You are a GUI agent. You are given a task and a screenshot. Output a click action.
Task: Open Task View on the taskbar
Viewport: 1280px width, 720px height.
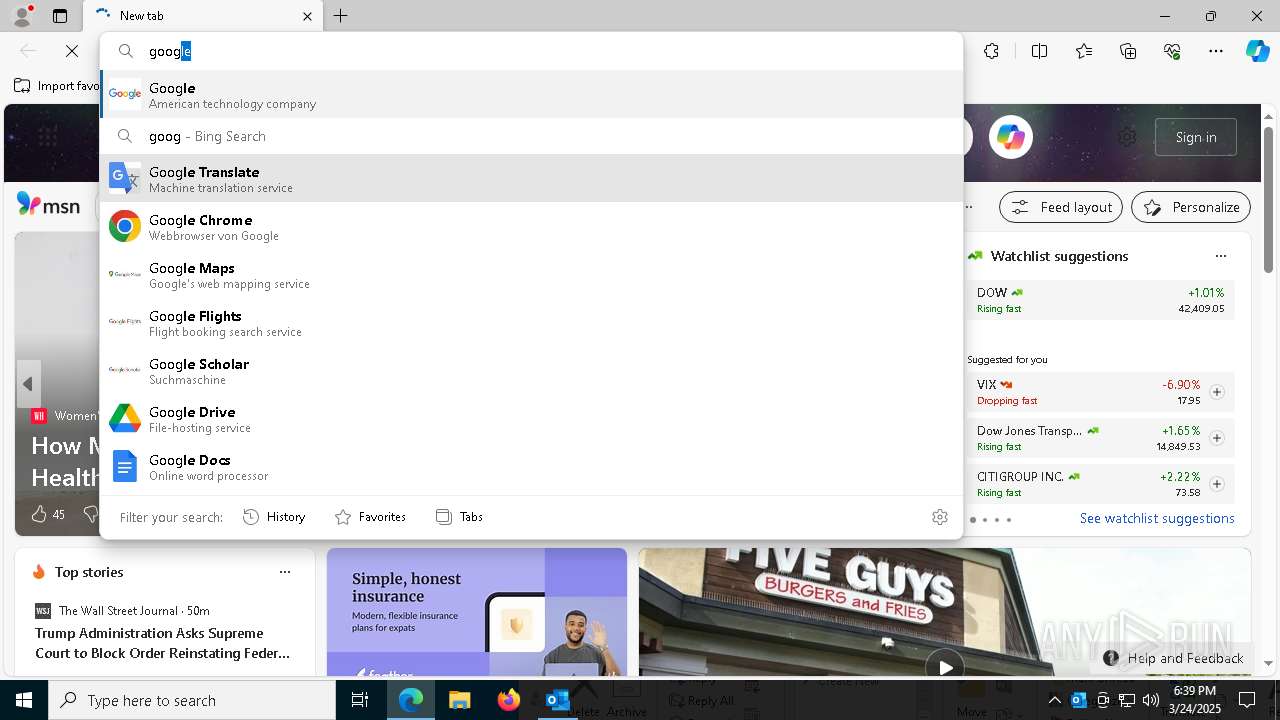coord(360,700)
